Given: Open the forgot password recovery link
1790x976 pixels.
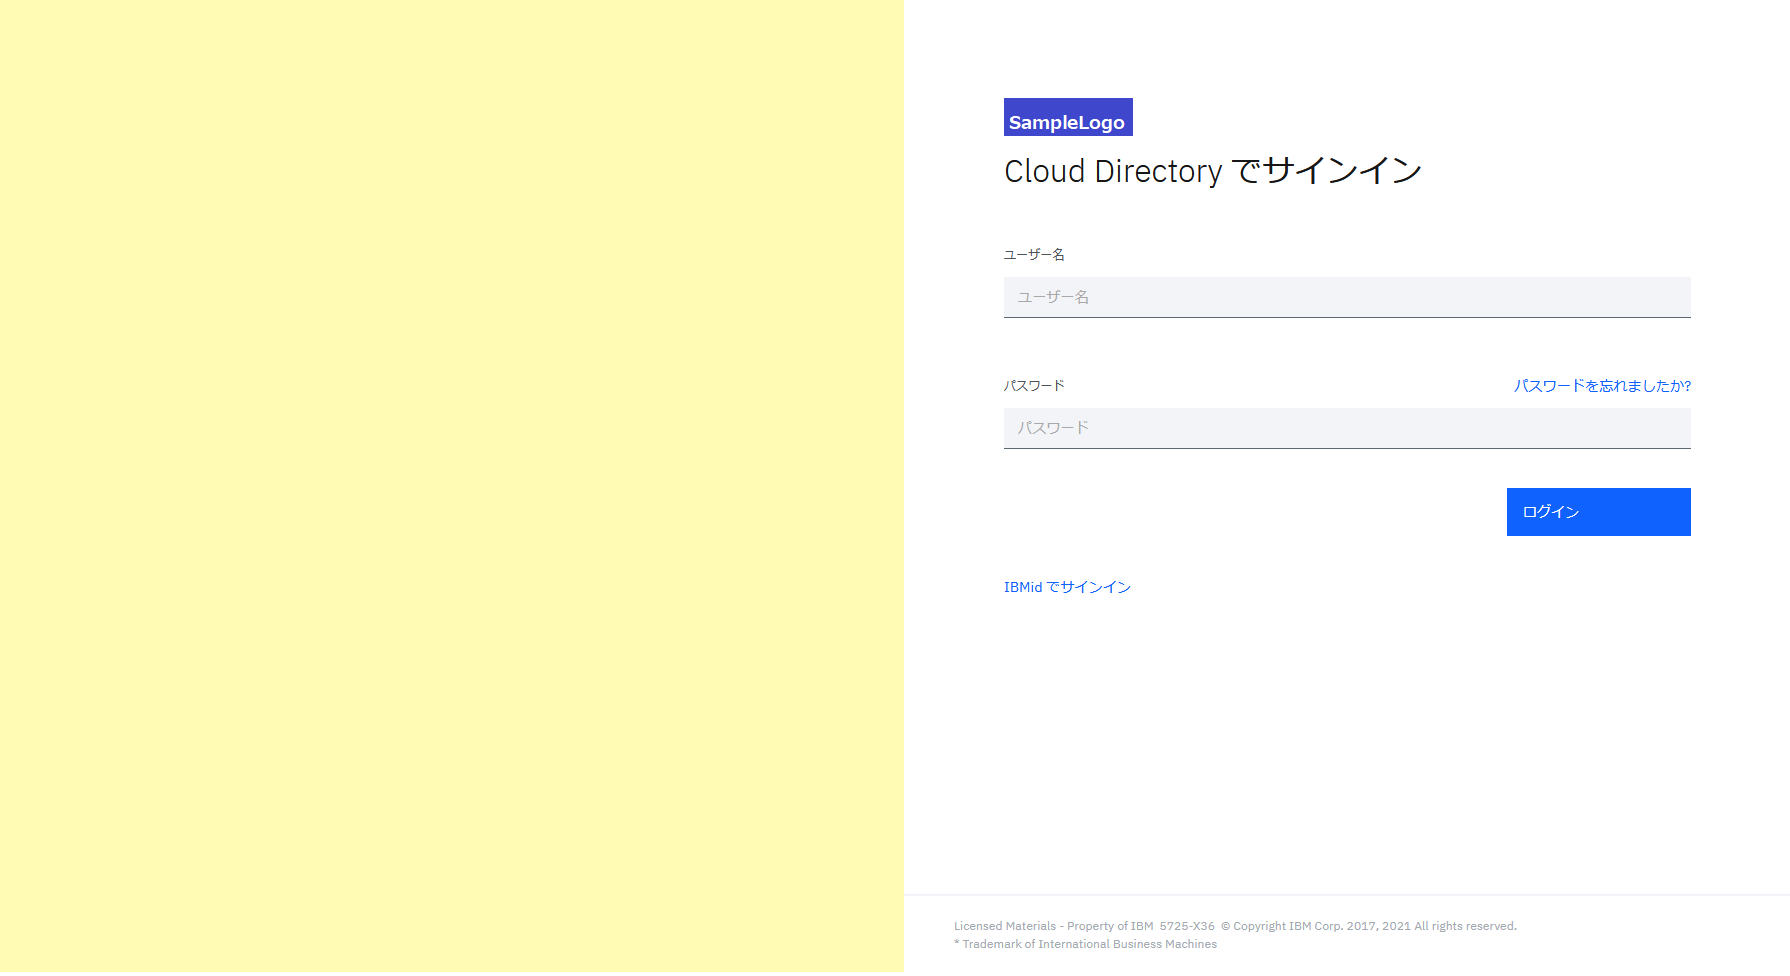Looking at the screenshot, I should tap(1601, 386).
